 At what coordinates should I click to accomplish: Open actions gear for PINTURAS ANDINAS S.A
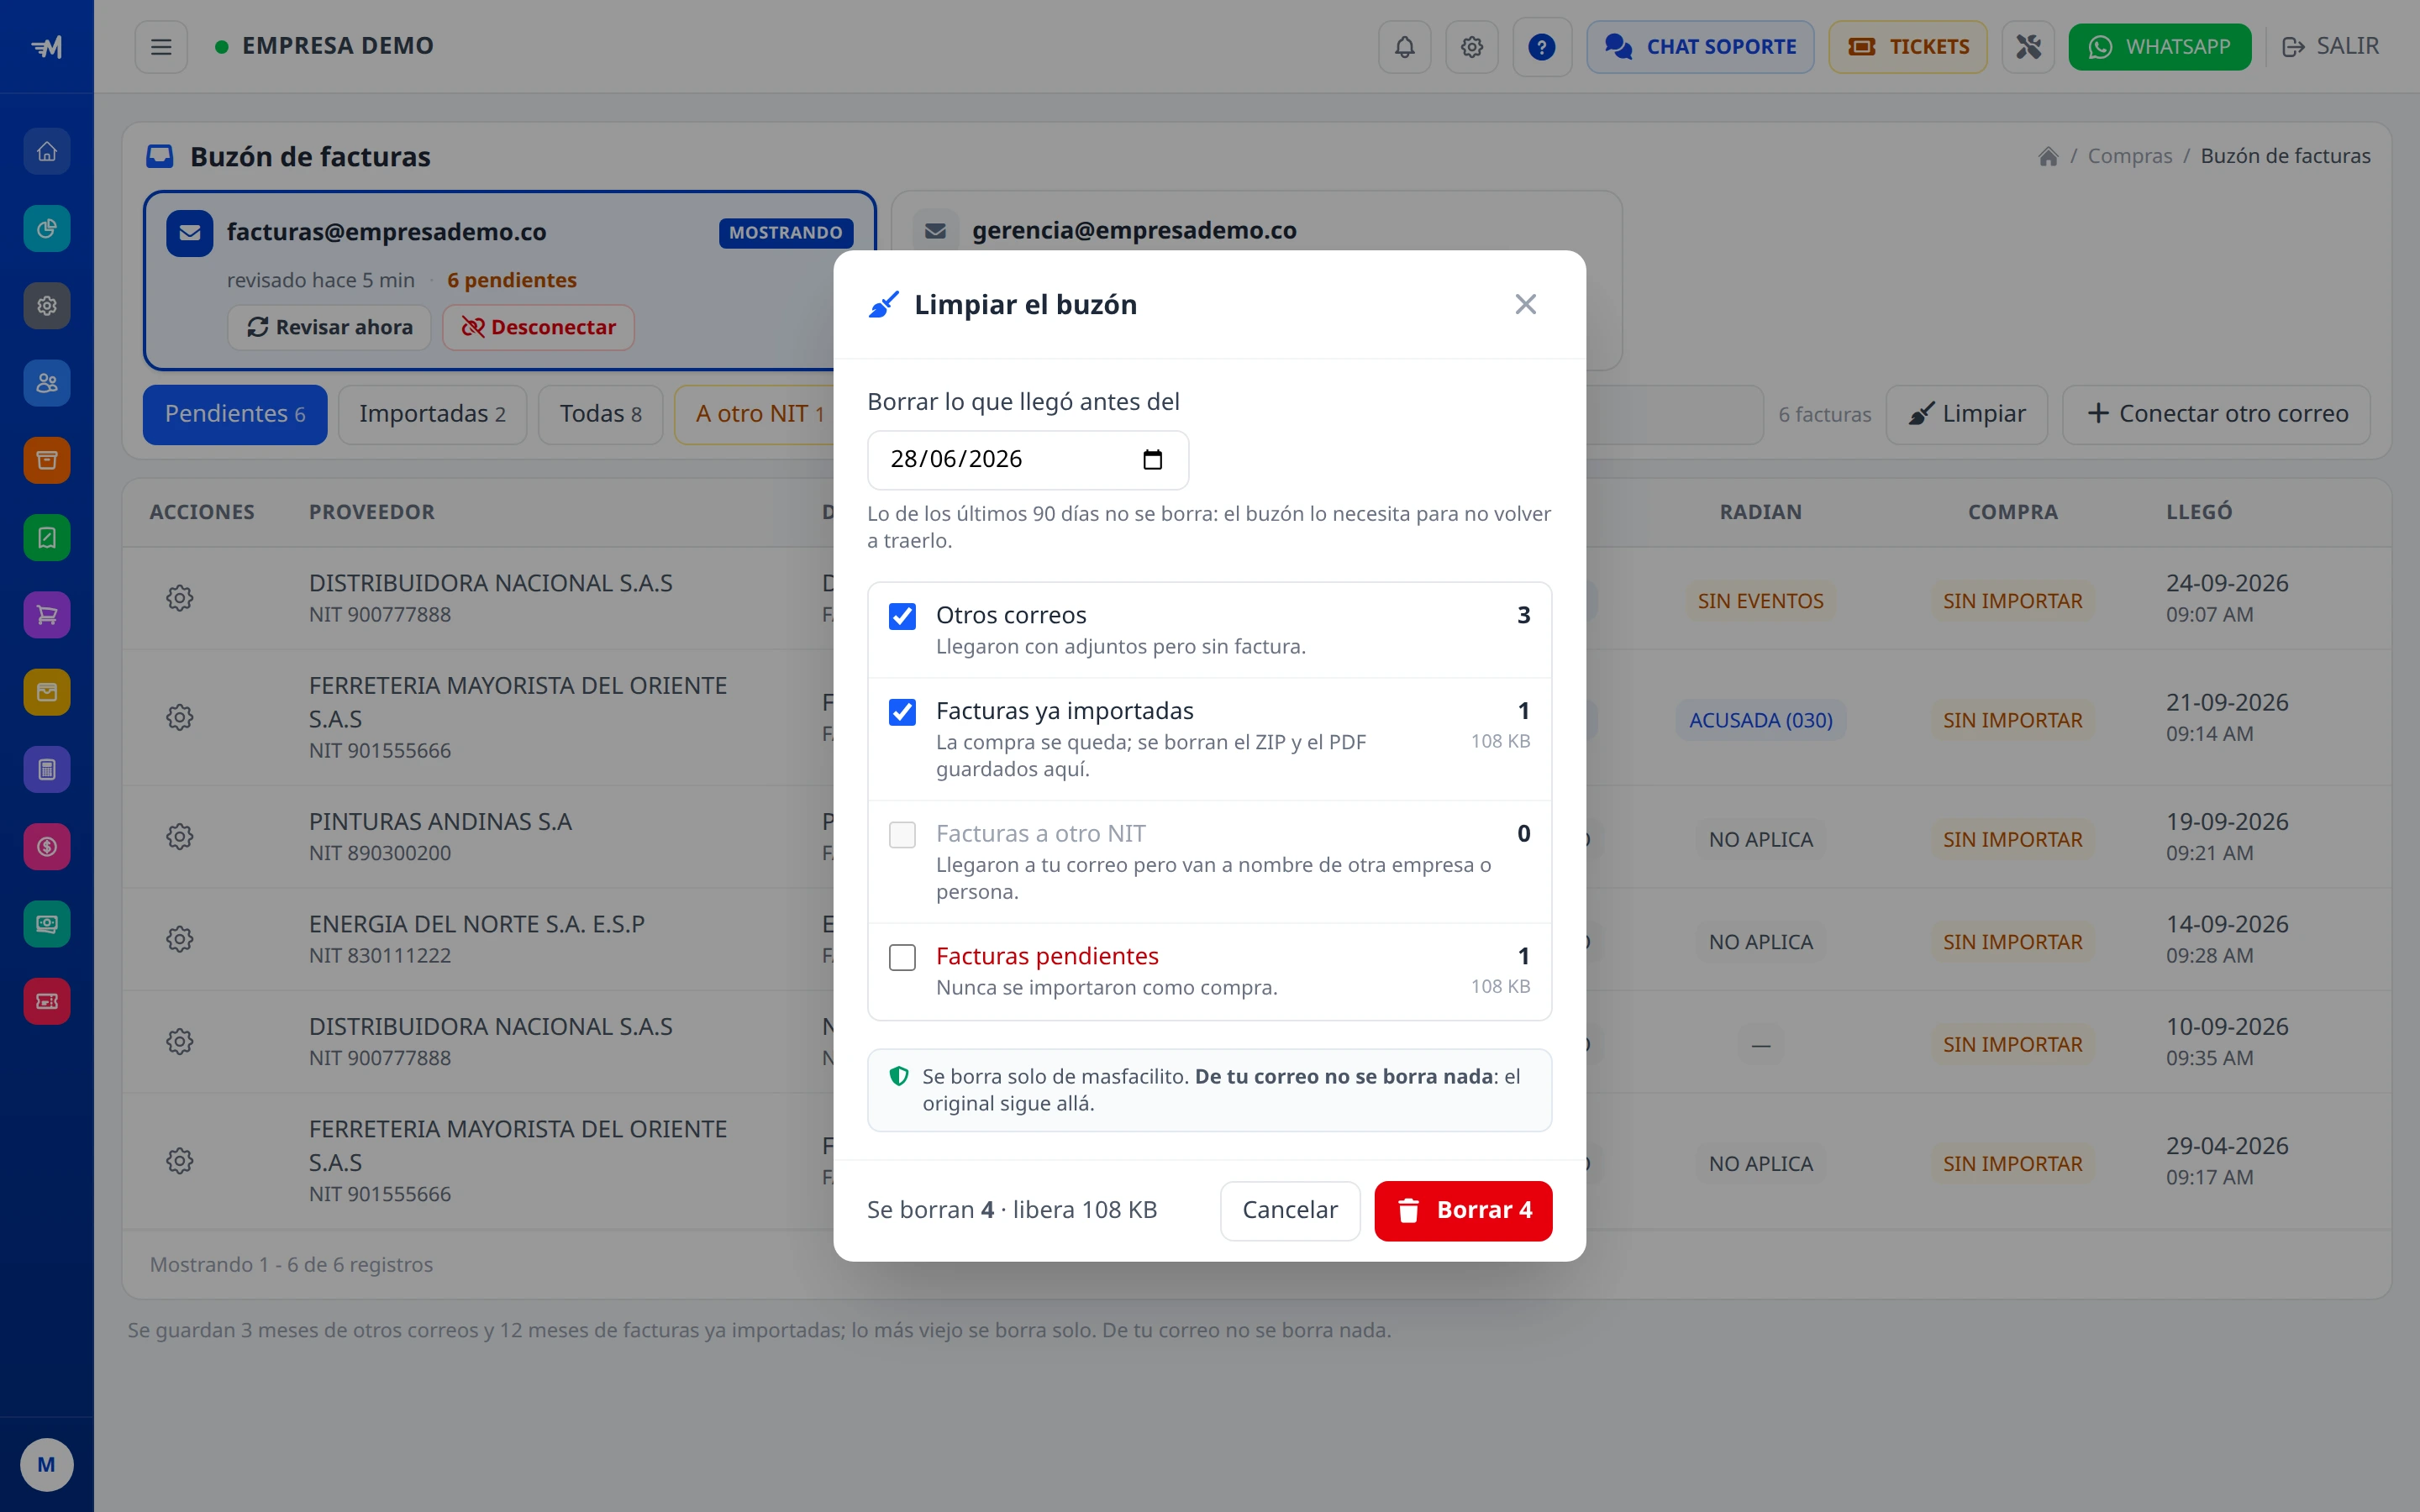coord(180,837)
